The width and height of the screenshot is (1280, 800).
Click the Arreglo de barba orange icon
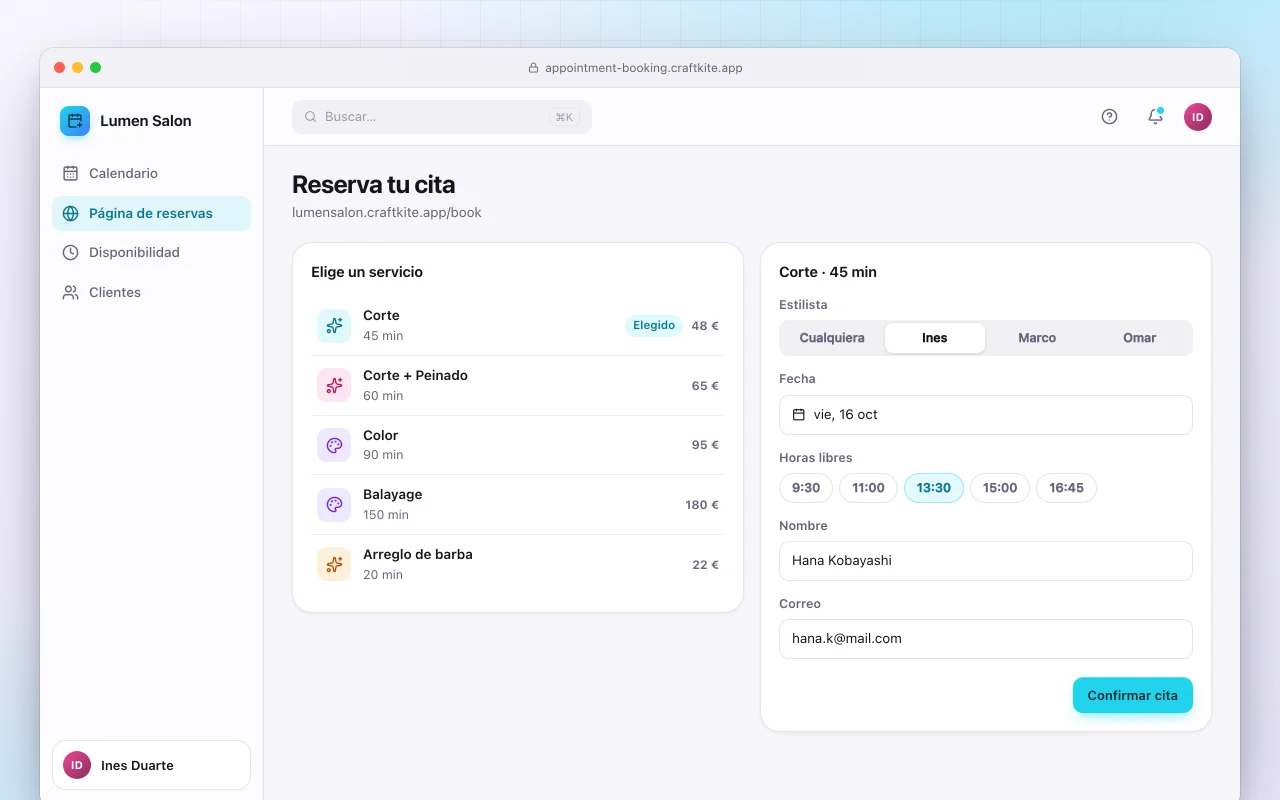click(334, 565)
